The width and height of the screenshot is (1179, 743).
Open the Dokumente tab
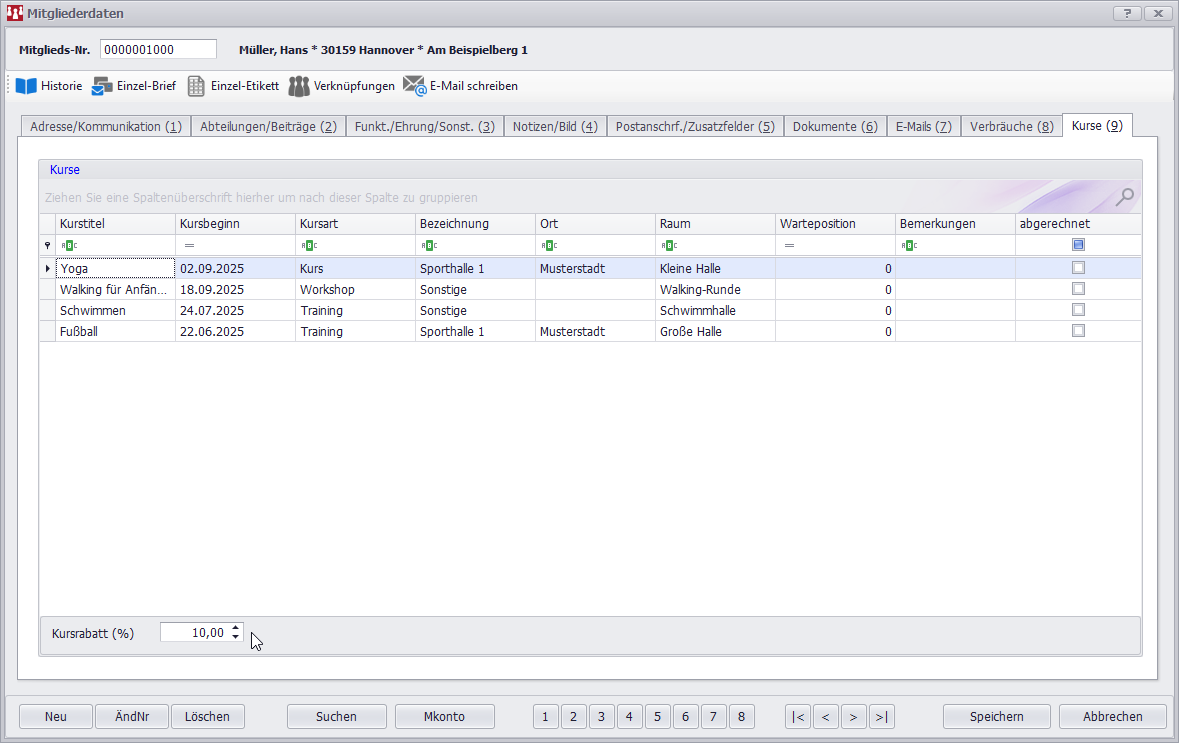[x=834, y=127]
